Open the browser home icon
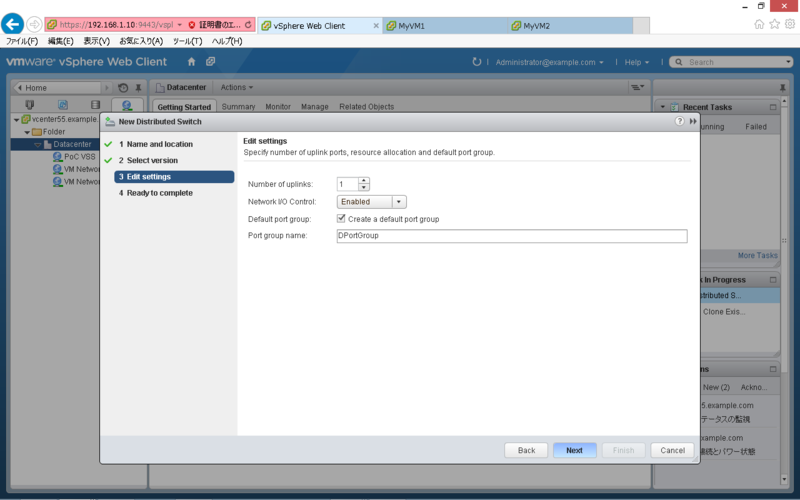This screenshot has width=800, height=500. pos(759,24)
